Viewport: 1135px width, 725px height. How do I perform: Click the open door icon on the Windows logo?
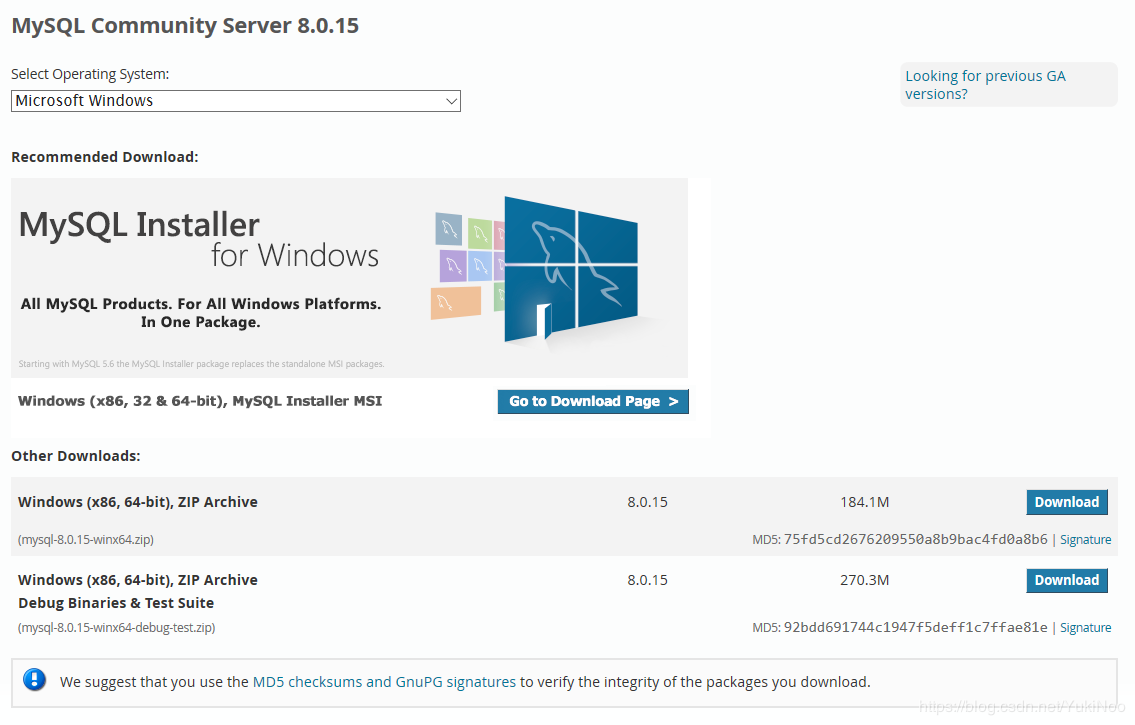coord(544,321)
